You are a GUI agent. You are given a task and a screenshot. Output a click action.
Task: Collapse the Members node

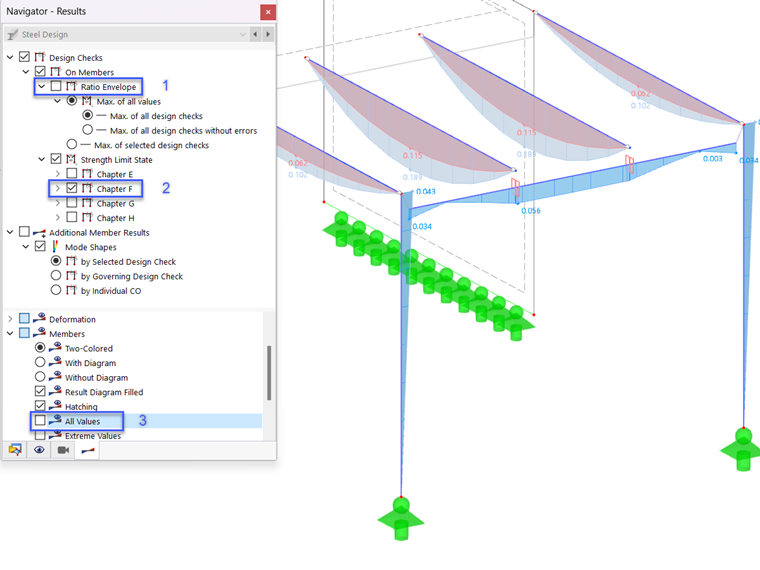pos(10,333)
